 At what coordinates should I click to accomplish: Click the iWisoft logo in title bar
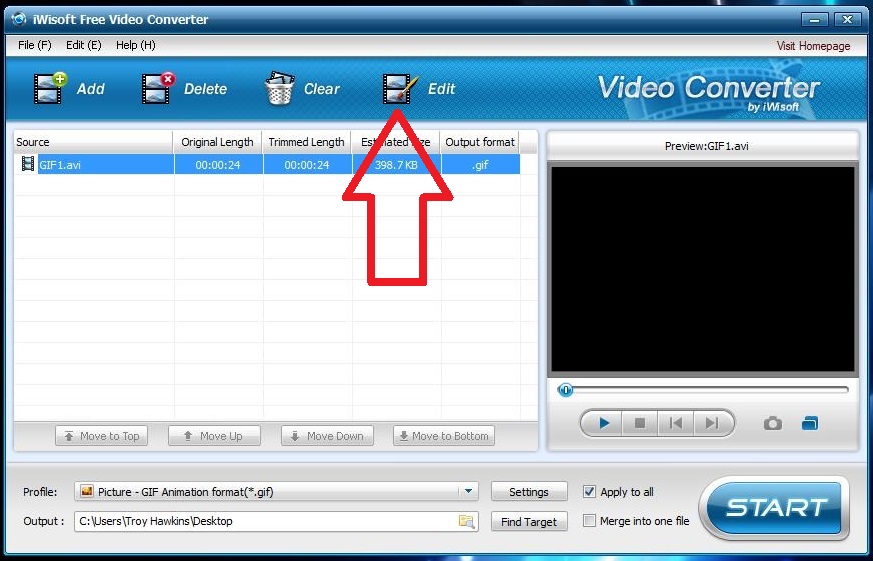19,19
